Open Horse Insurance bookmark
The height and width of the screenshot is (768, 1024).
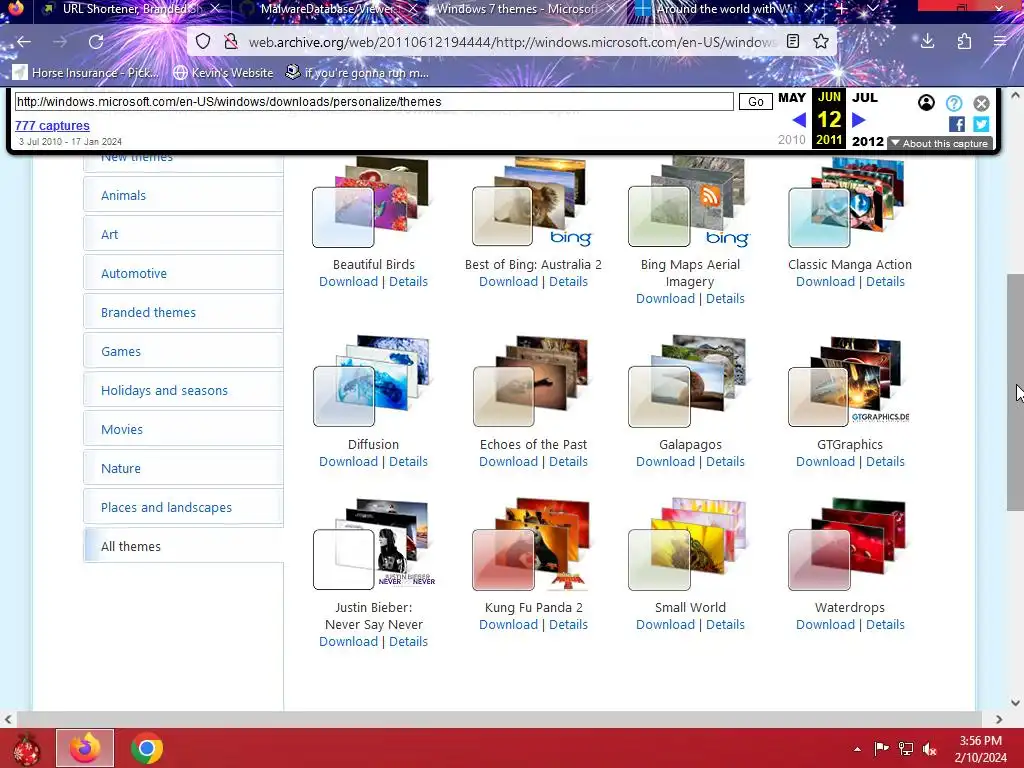(86, 72)
